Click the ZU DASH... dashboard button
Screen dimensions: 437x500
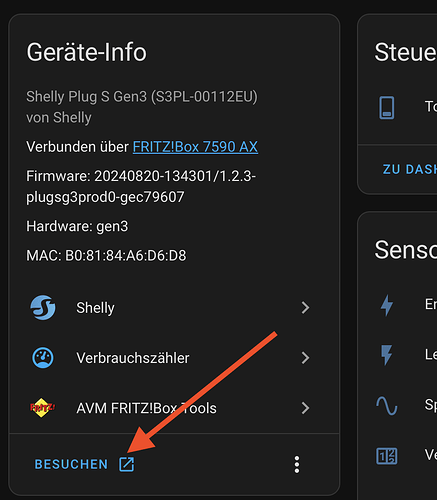point(410,169)
